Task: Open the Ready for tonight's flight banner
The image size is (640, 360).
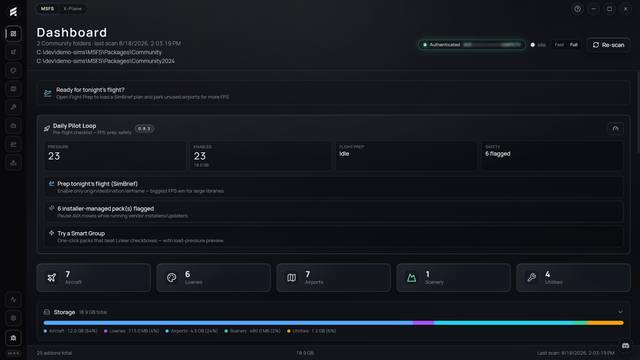Action: click(333, 93)
